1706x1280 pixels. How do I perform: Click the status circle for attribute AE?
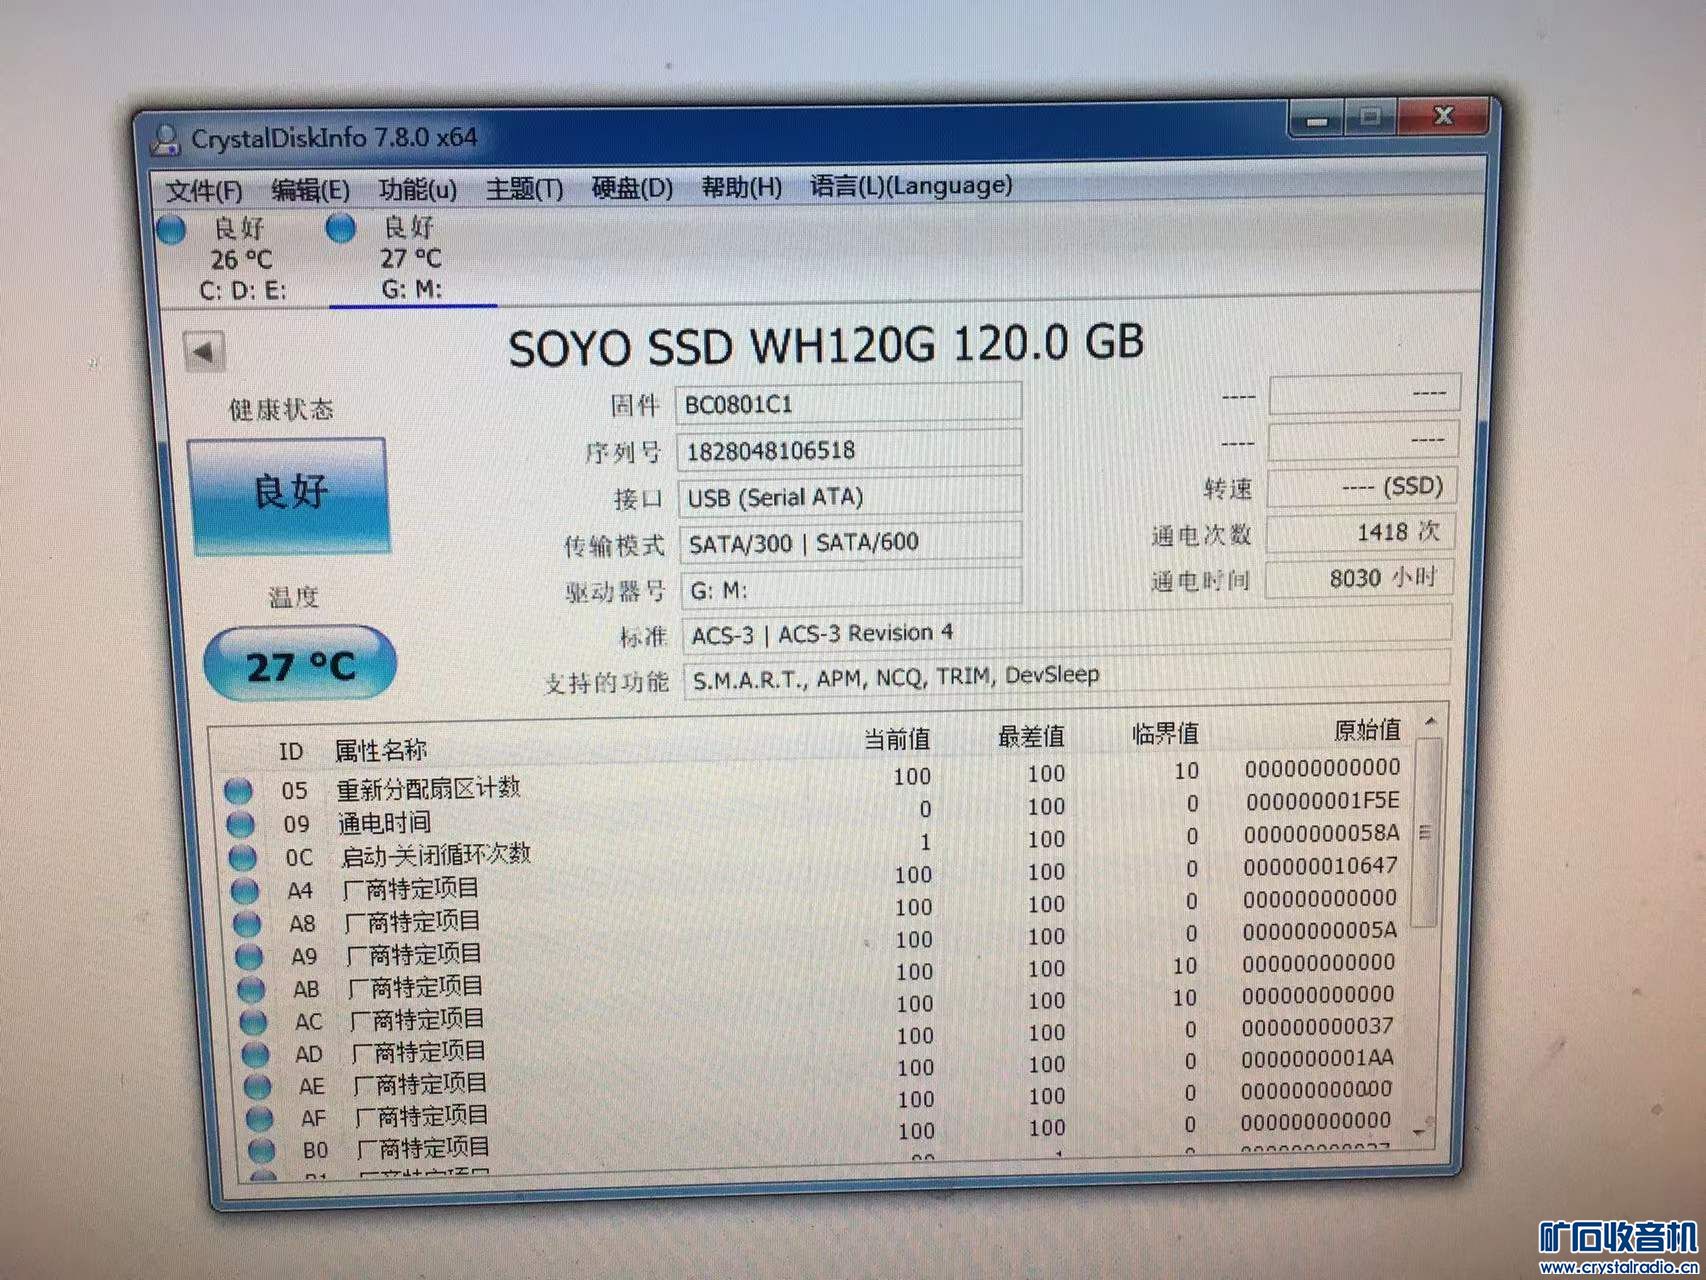pos(257,1086)
